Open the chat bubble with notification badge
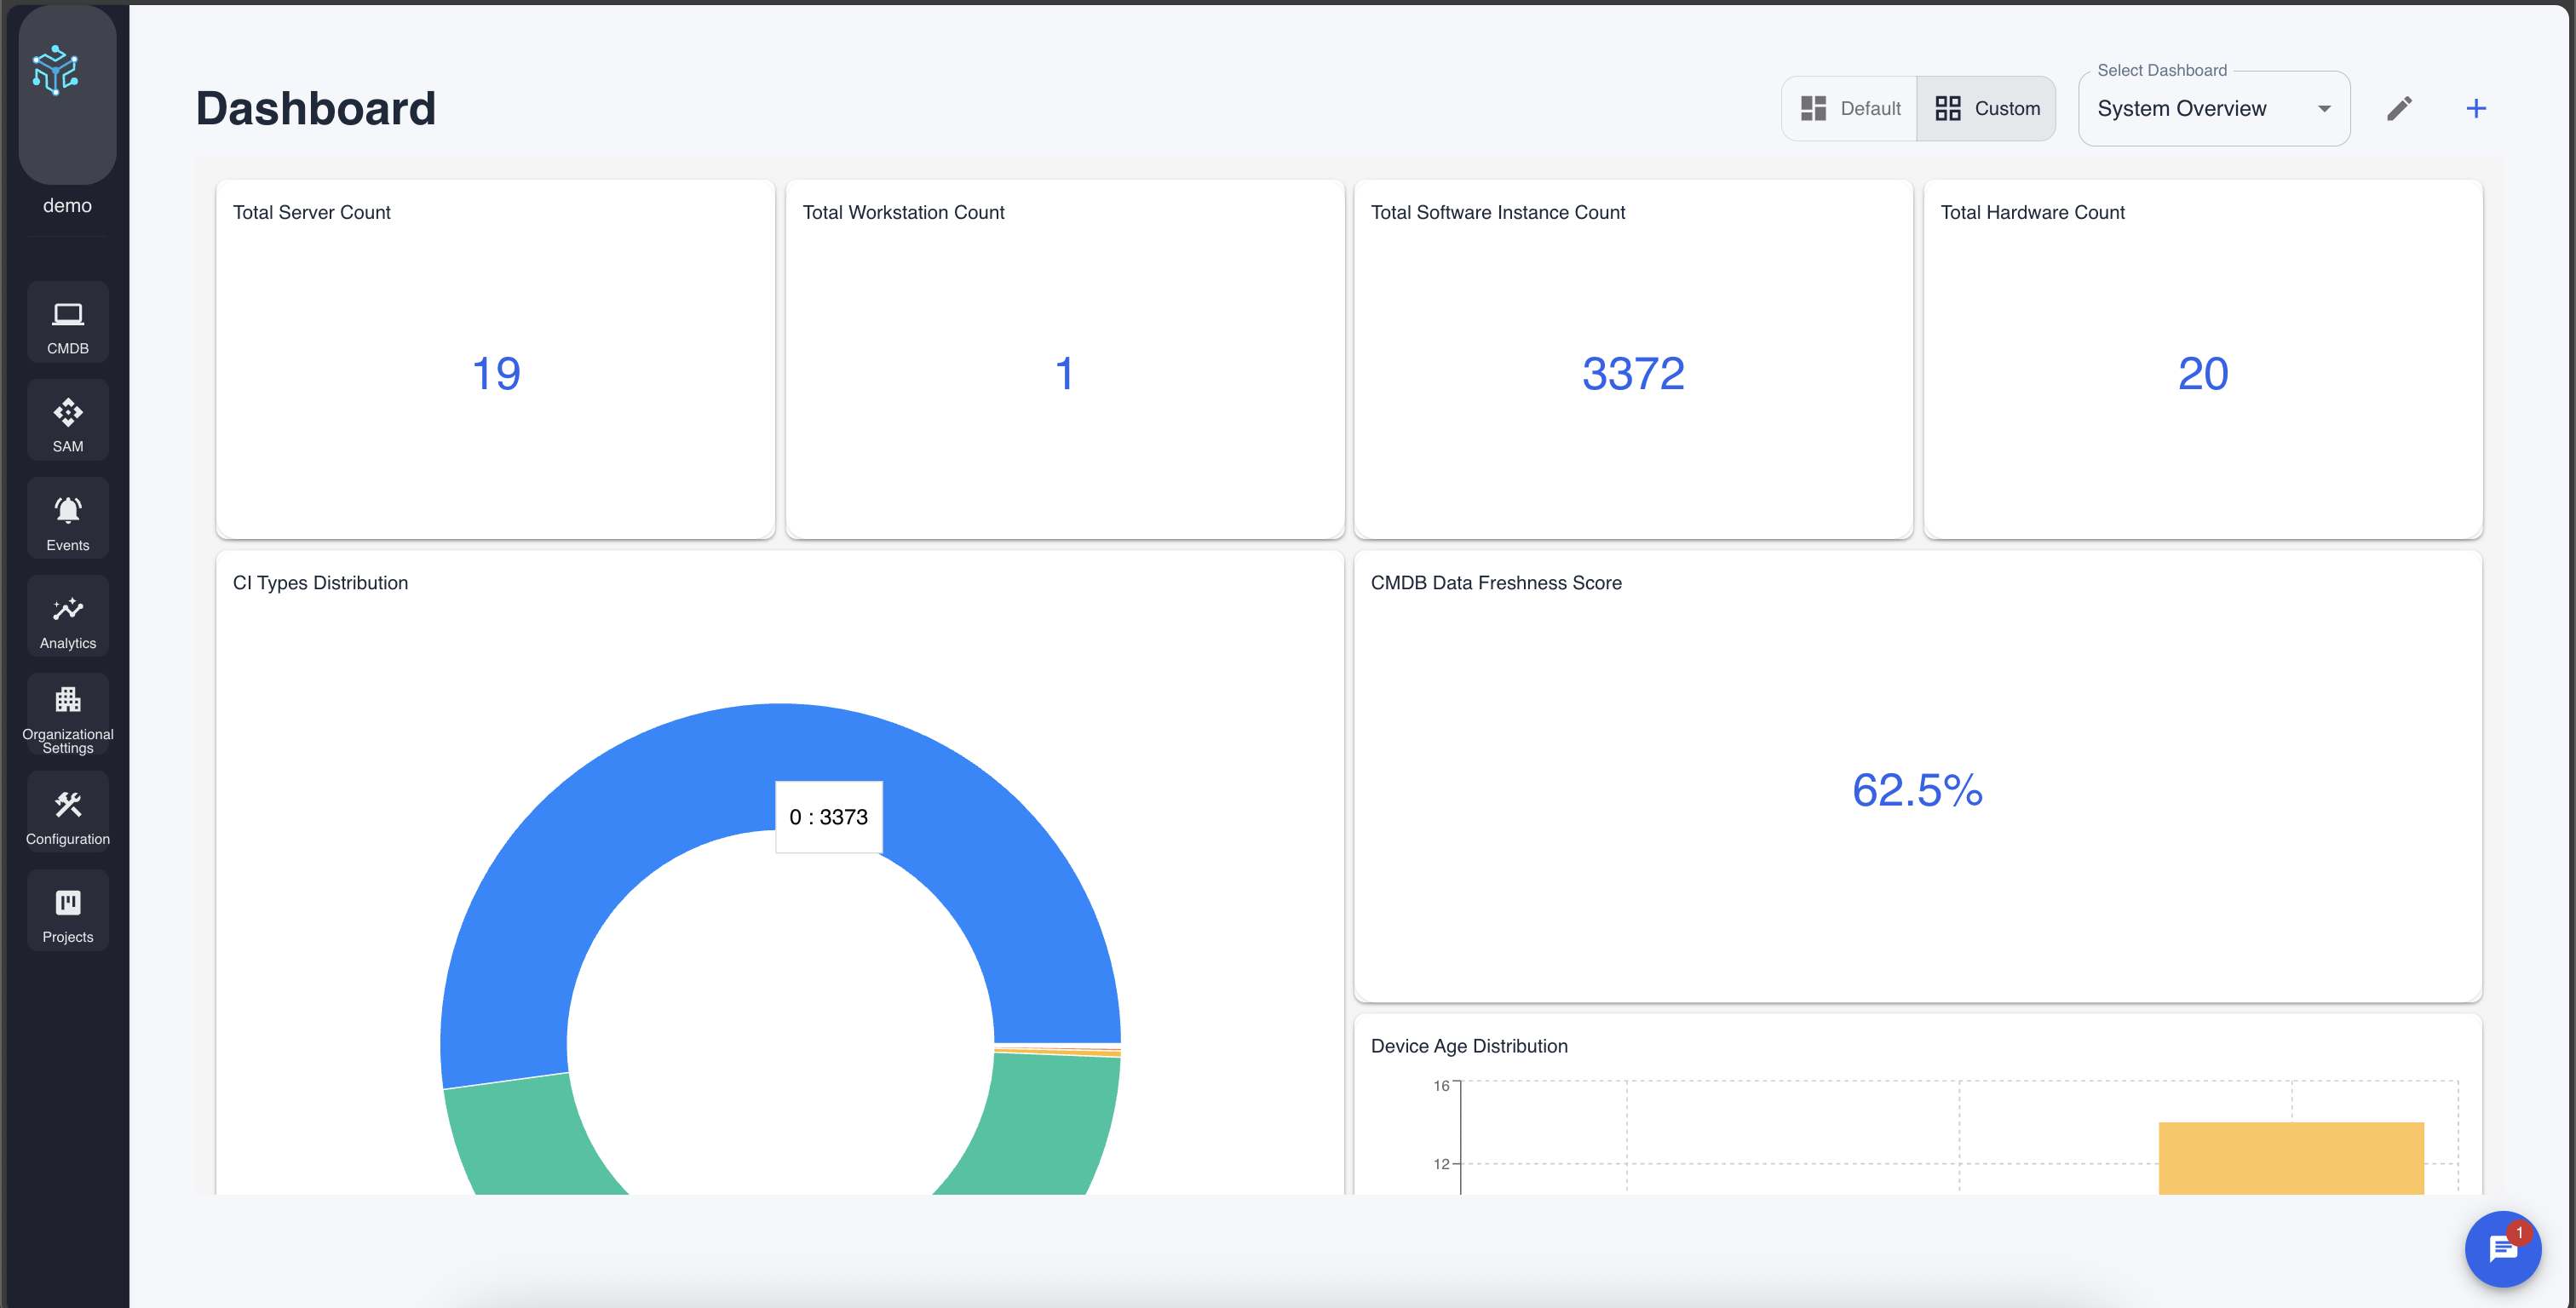 tap(2502, 1249)
